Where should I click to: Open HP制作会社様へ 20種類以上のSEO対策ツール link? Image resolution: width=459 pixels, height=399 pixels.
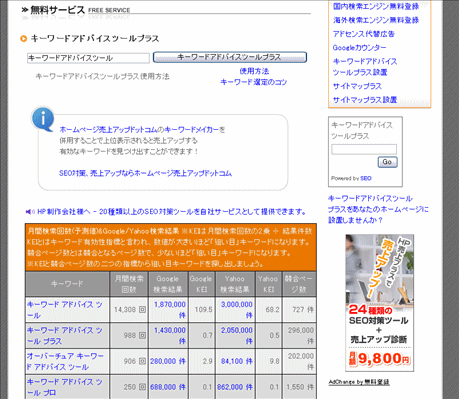pyautogui.click(x=172, y=212)
